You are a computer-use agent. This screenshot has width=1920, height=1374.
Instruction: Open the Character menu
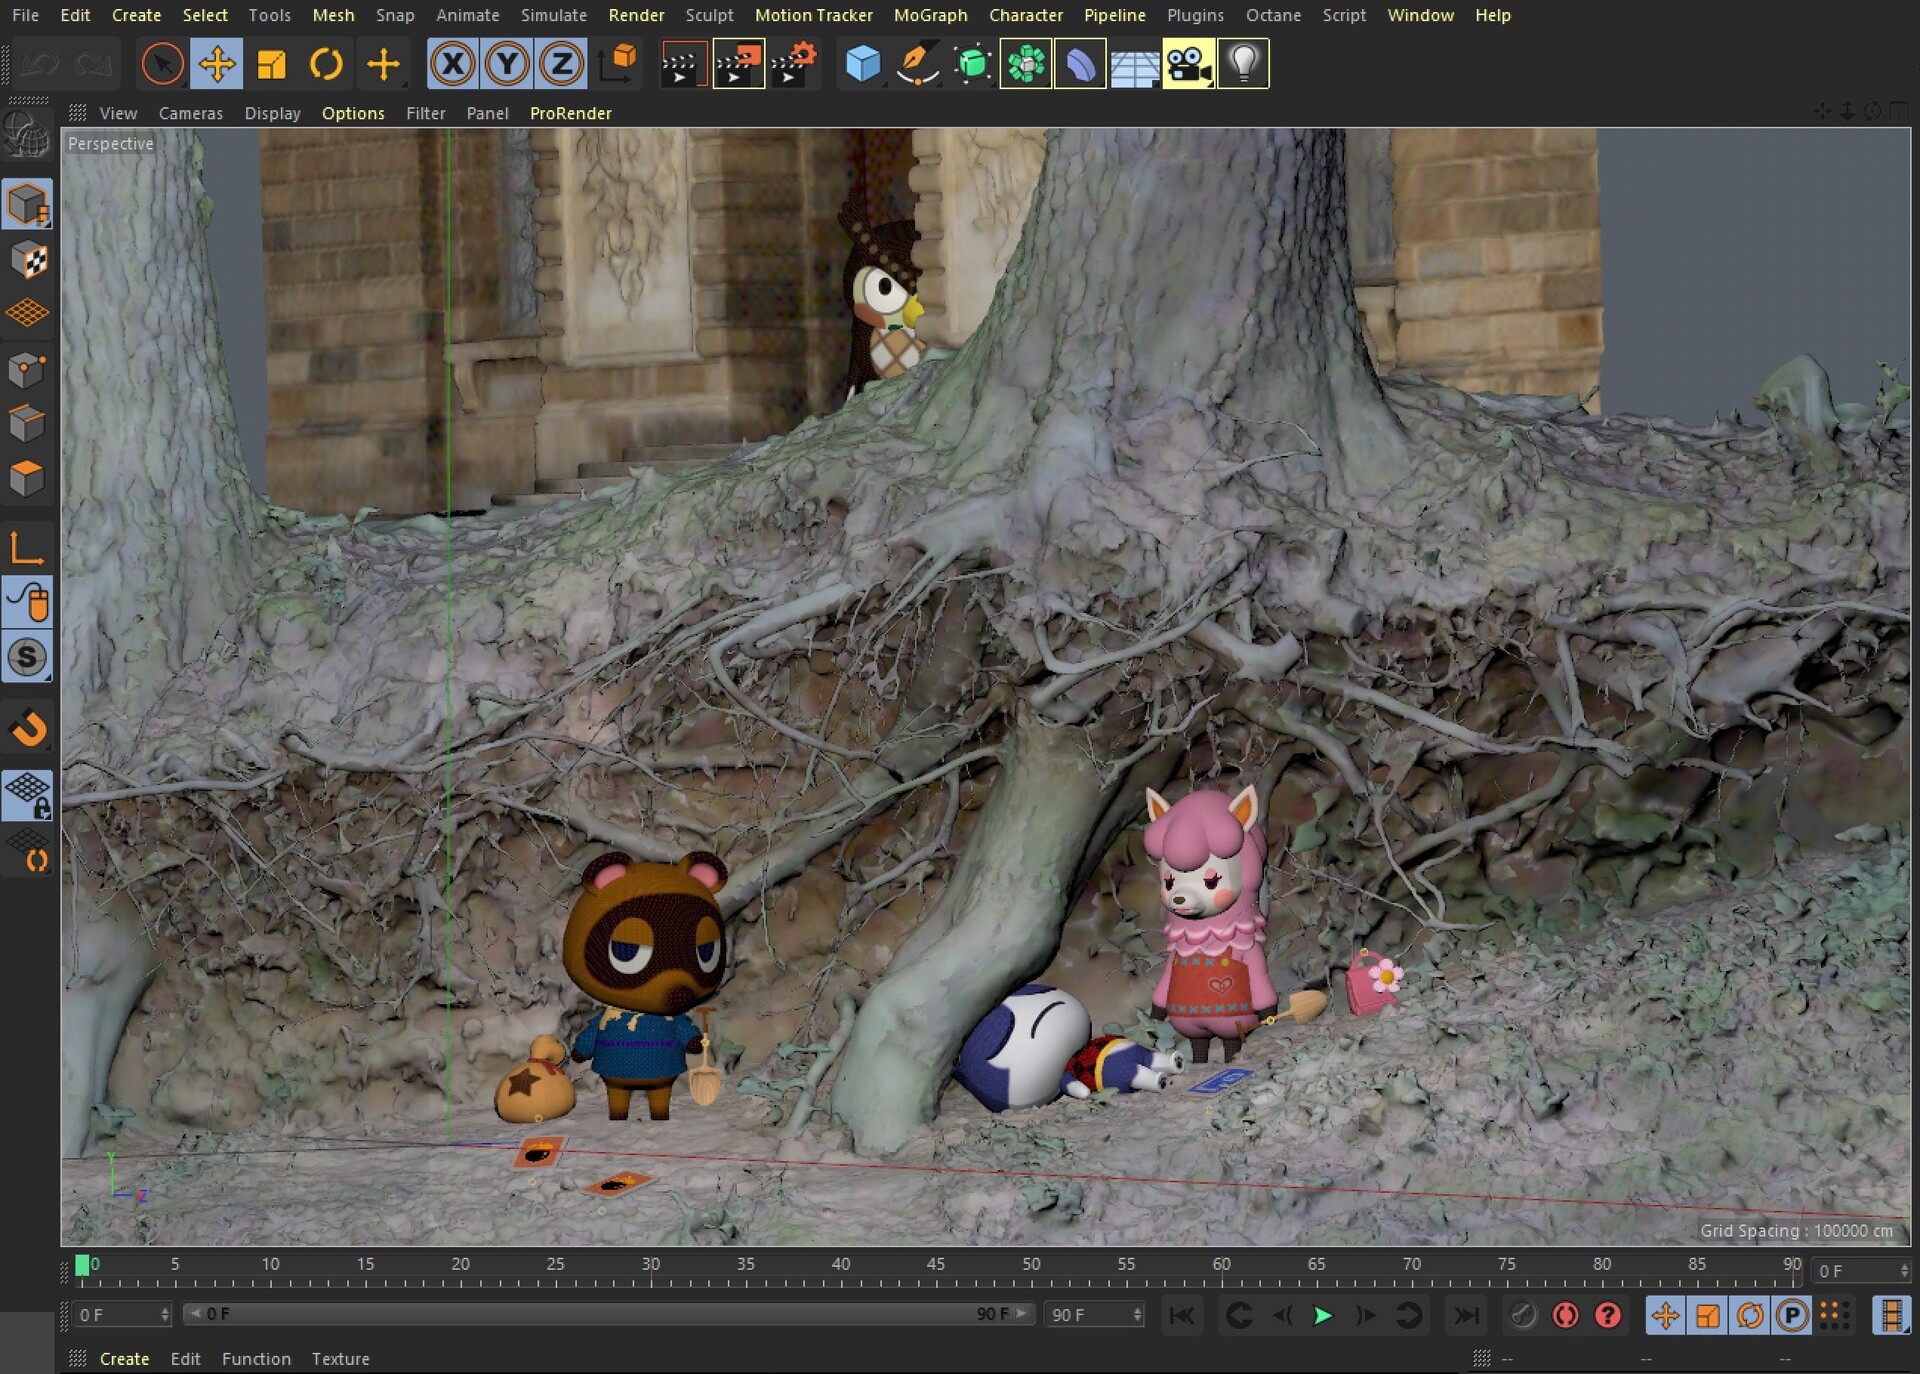point(1025,15)
